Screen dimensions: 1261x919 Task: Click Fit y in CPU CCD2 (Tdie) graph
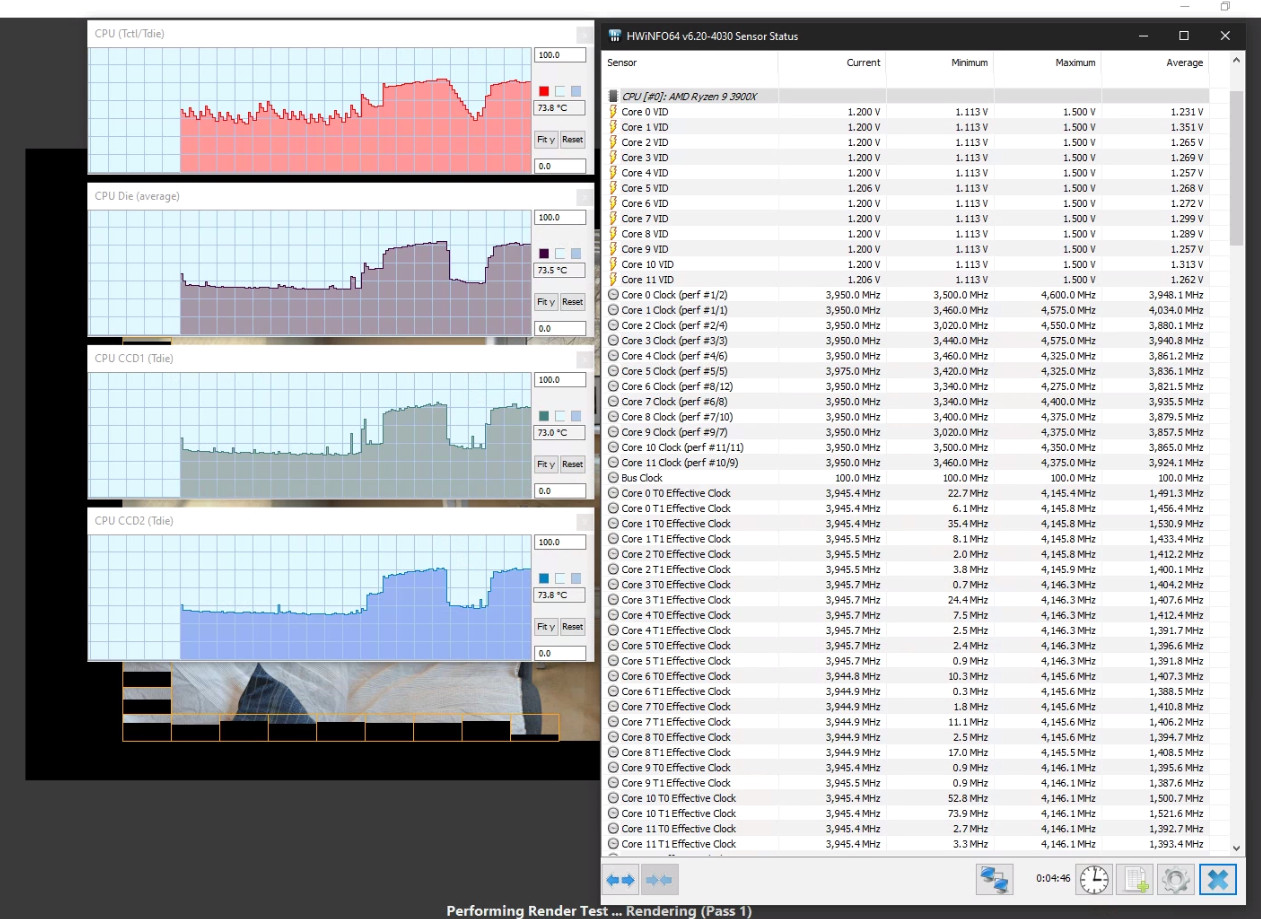(546, 627)
